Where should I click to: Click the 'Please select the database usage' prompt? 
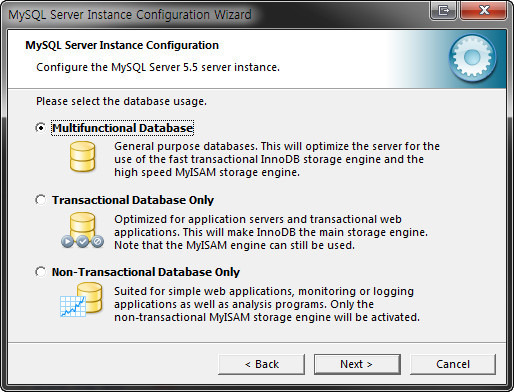tap(121, 101)
